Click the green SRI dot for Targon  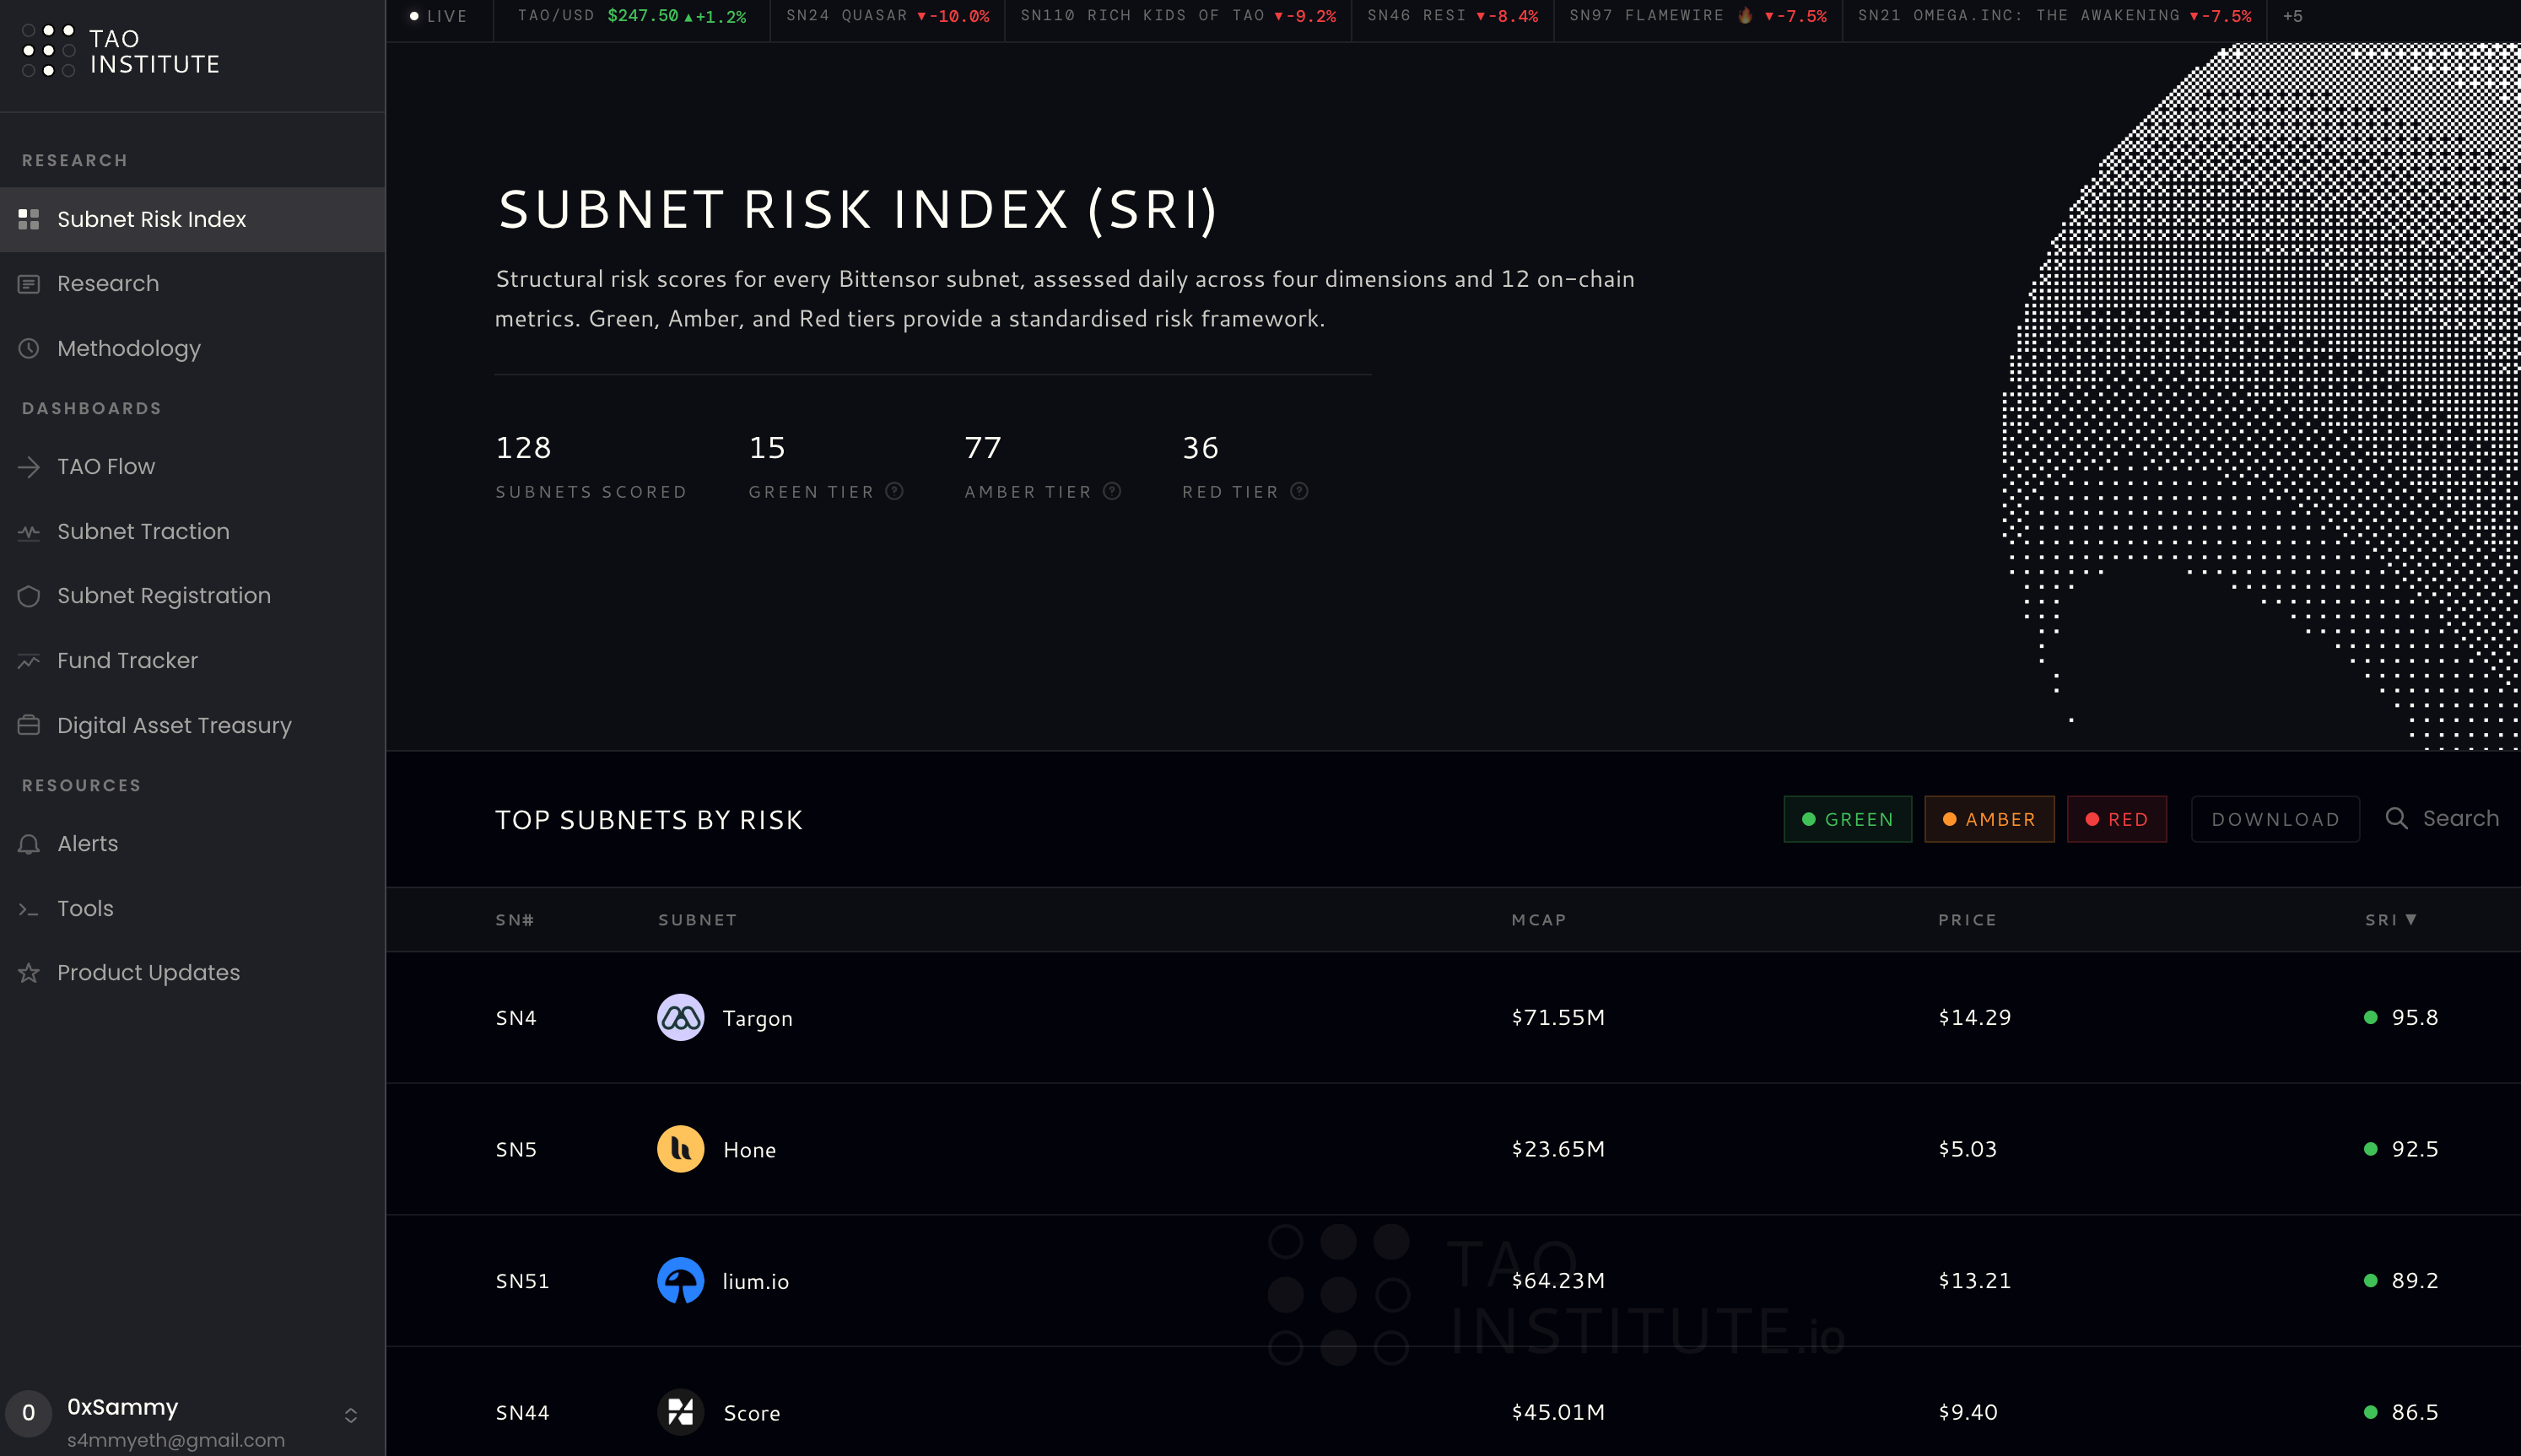(2370, 1017)
